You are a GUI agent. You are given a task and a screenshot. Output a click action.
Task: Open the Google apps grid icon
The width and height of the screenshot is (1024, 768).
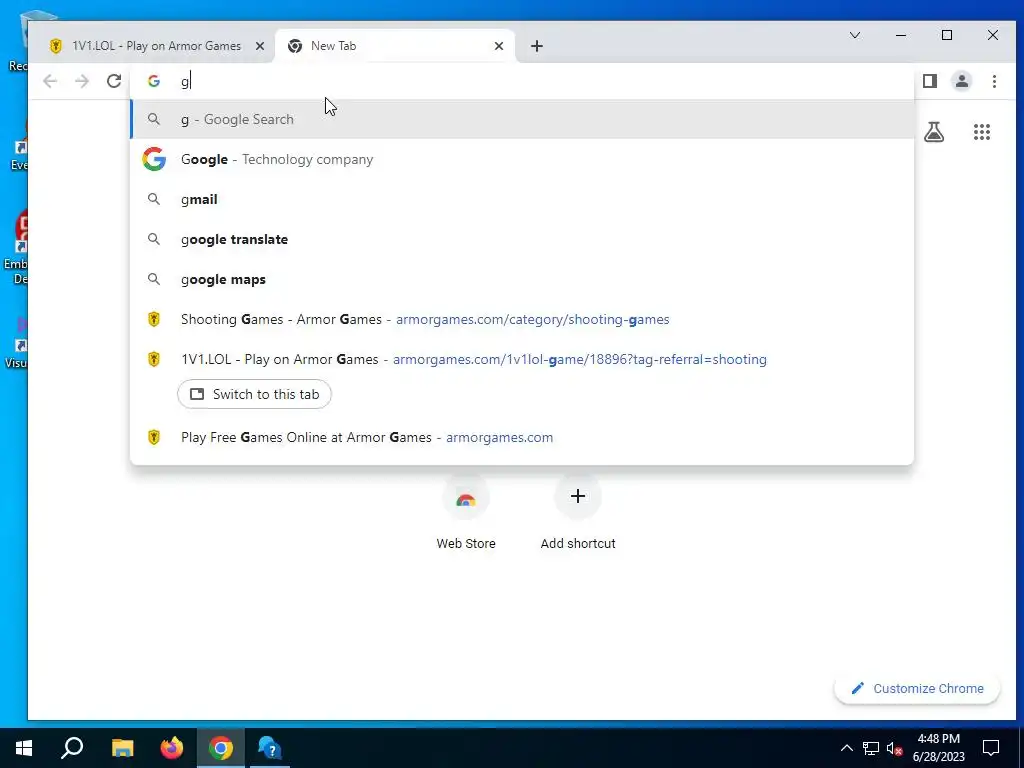pos(982,132)
